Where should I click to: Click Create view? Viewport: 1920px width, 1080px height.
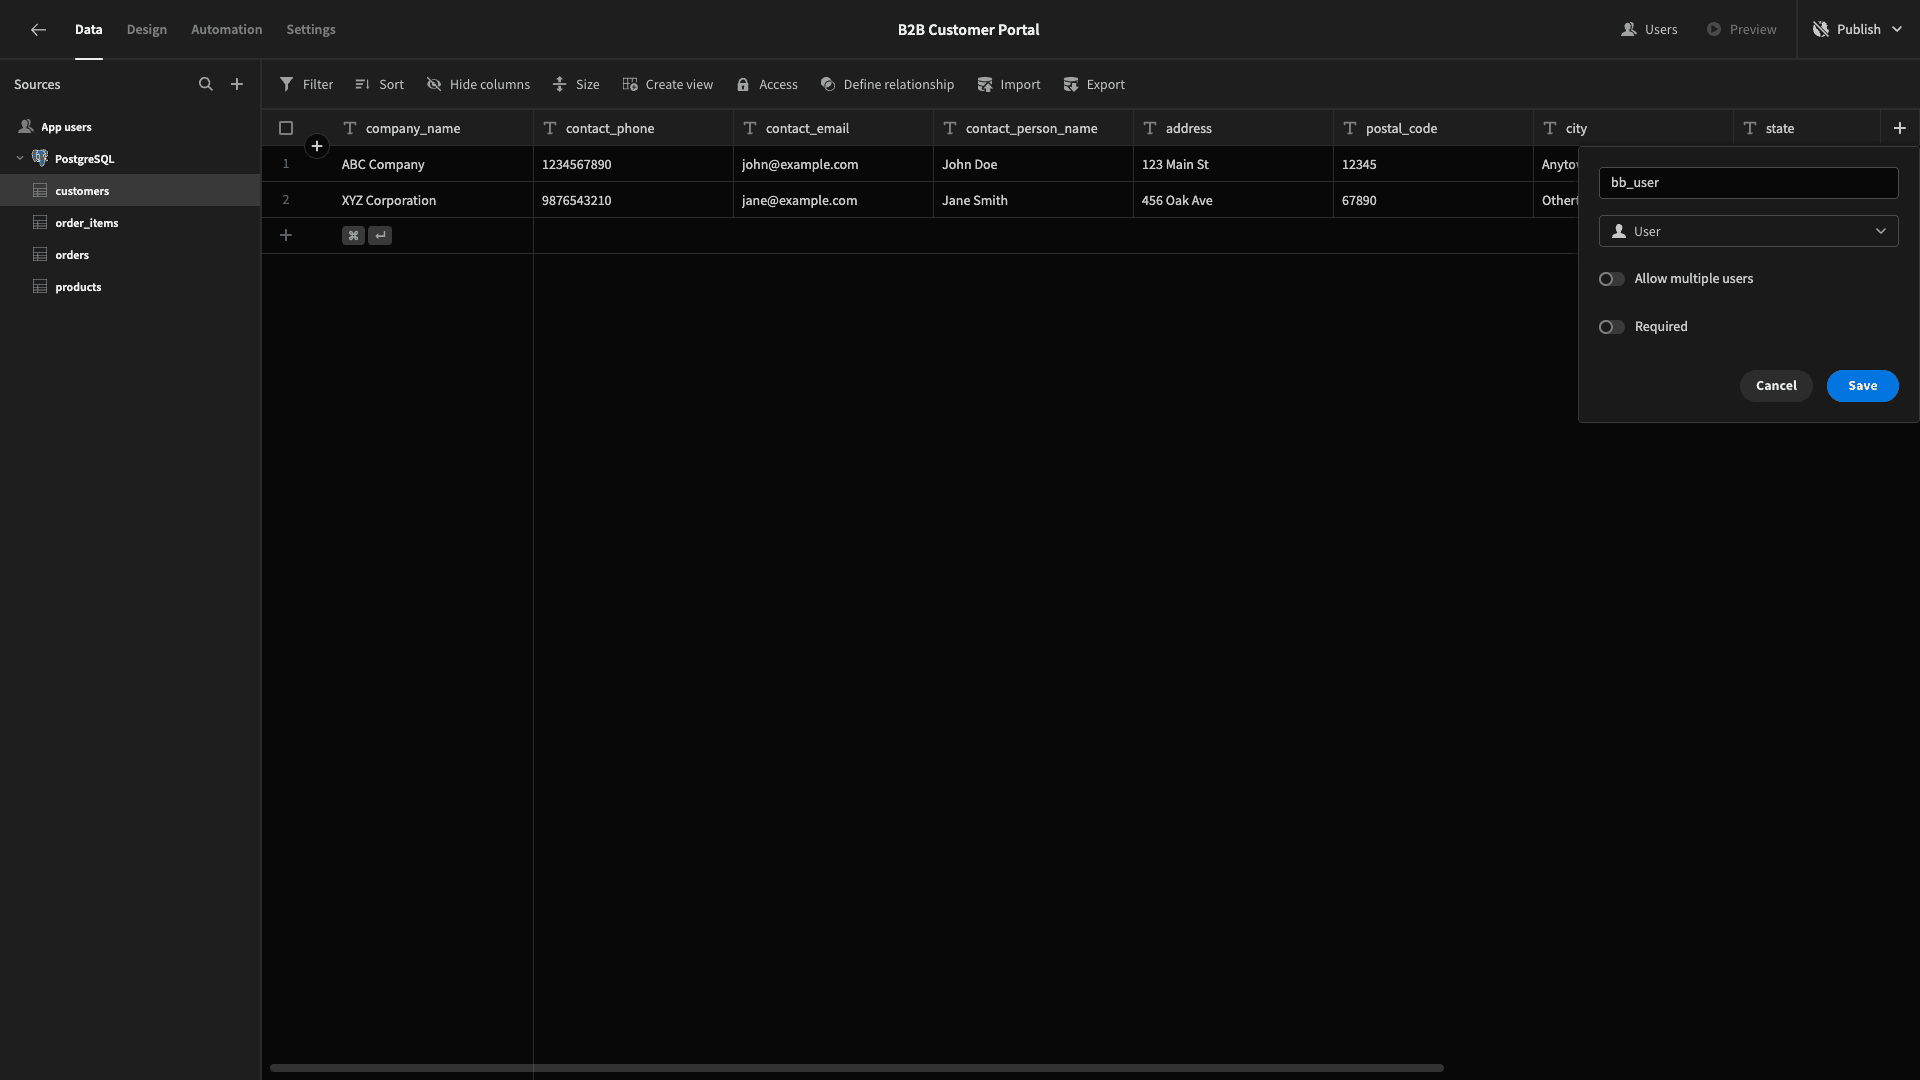point(667,84)
